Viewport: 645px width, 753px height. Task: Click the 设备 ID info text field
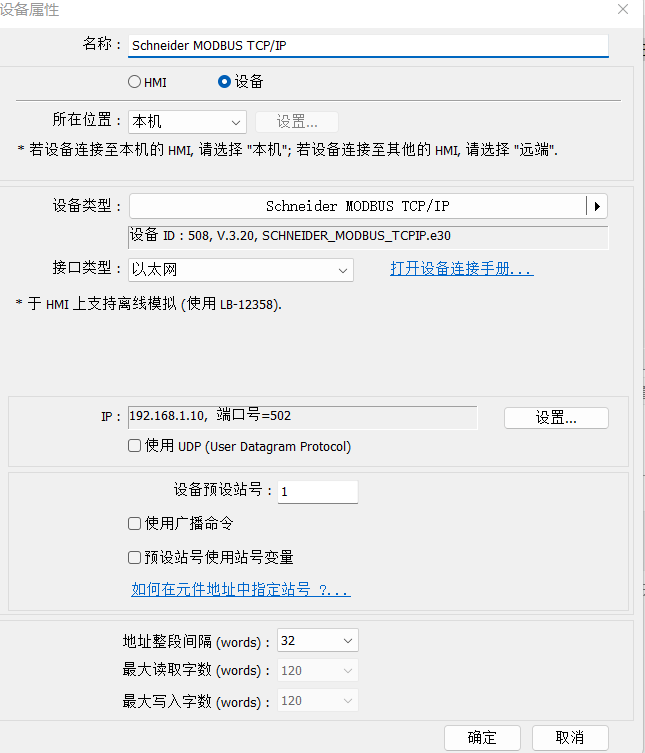pos(368,236)
